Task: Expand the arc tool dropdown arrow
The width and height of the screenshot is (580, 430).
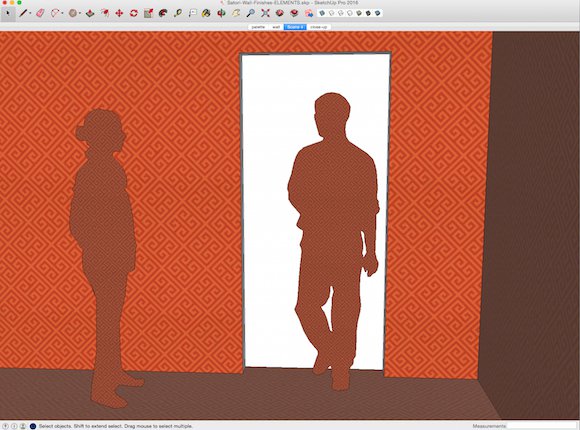Action: pos(62,14)
